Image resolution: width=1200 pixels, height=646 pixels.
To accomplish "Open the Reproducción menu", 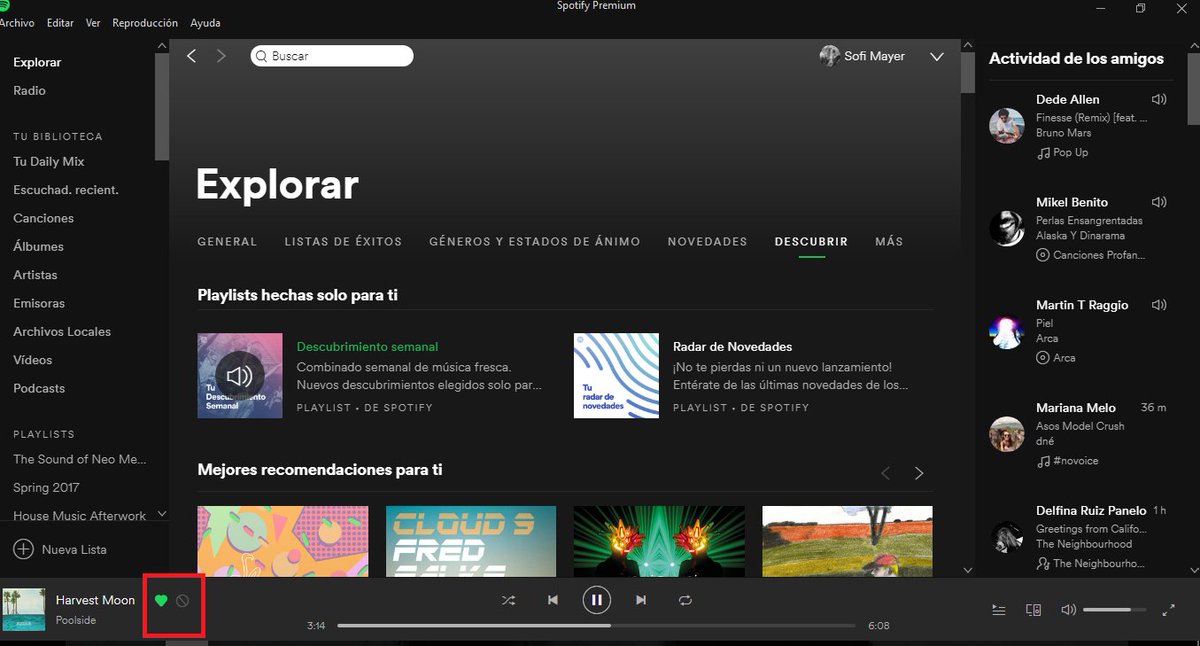I will point(145,22).
